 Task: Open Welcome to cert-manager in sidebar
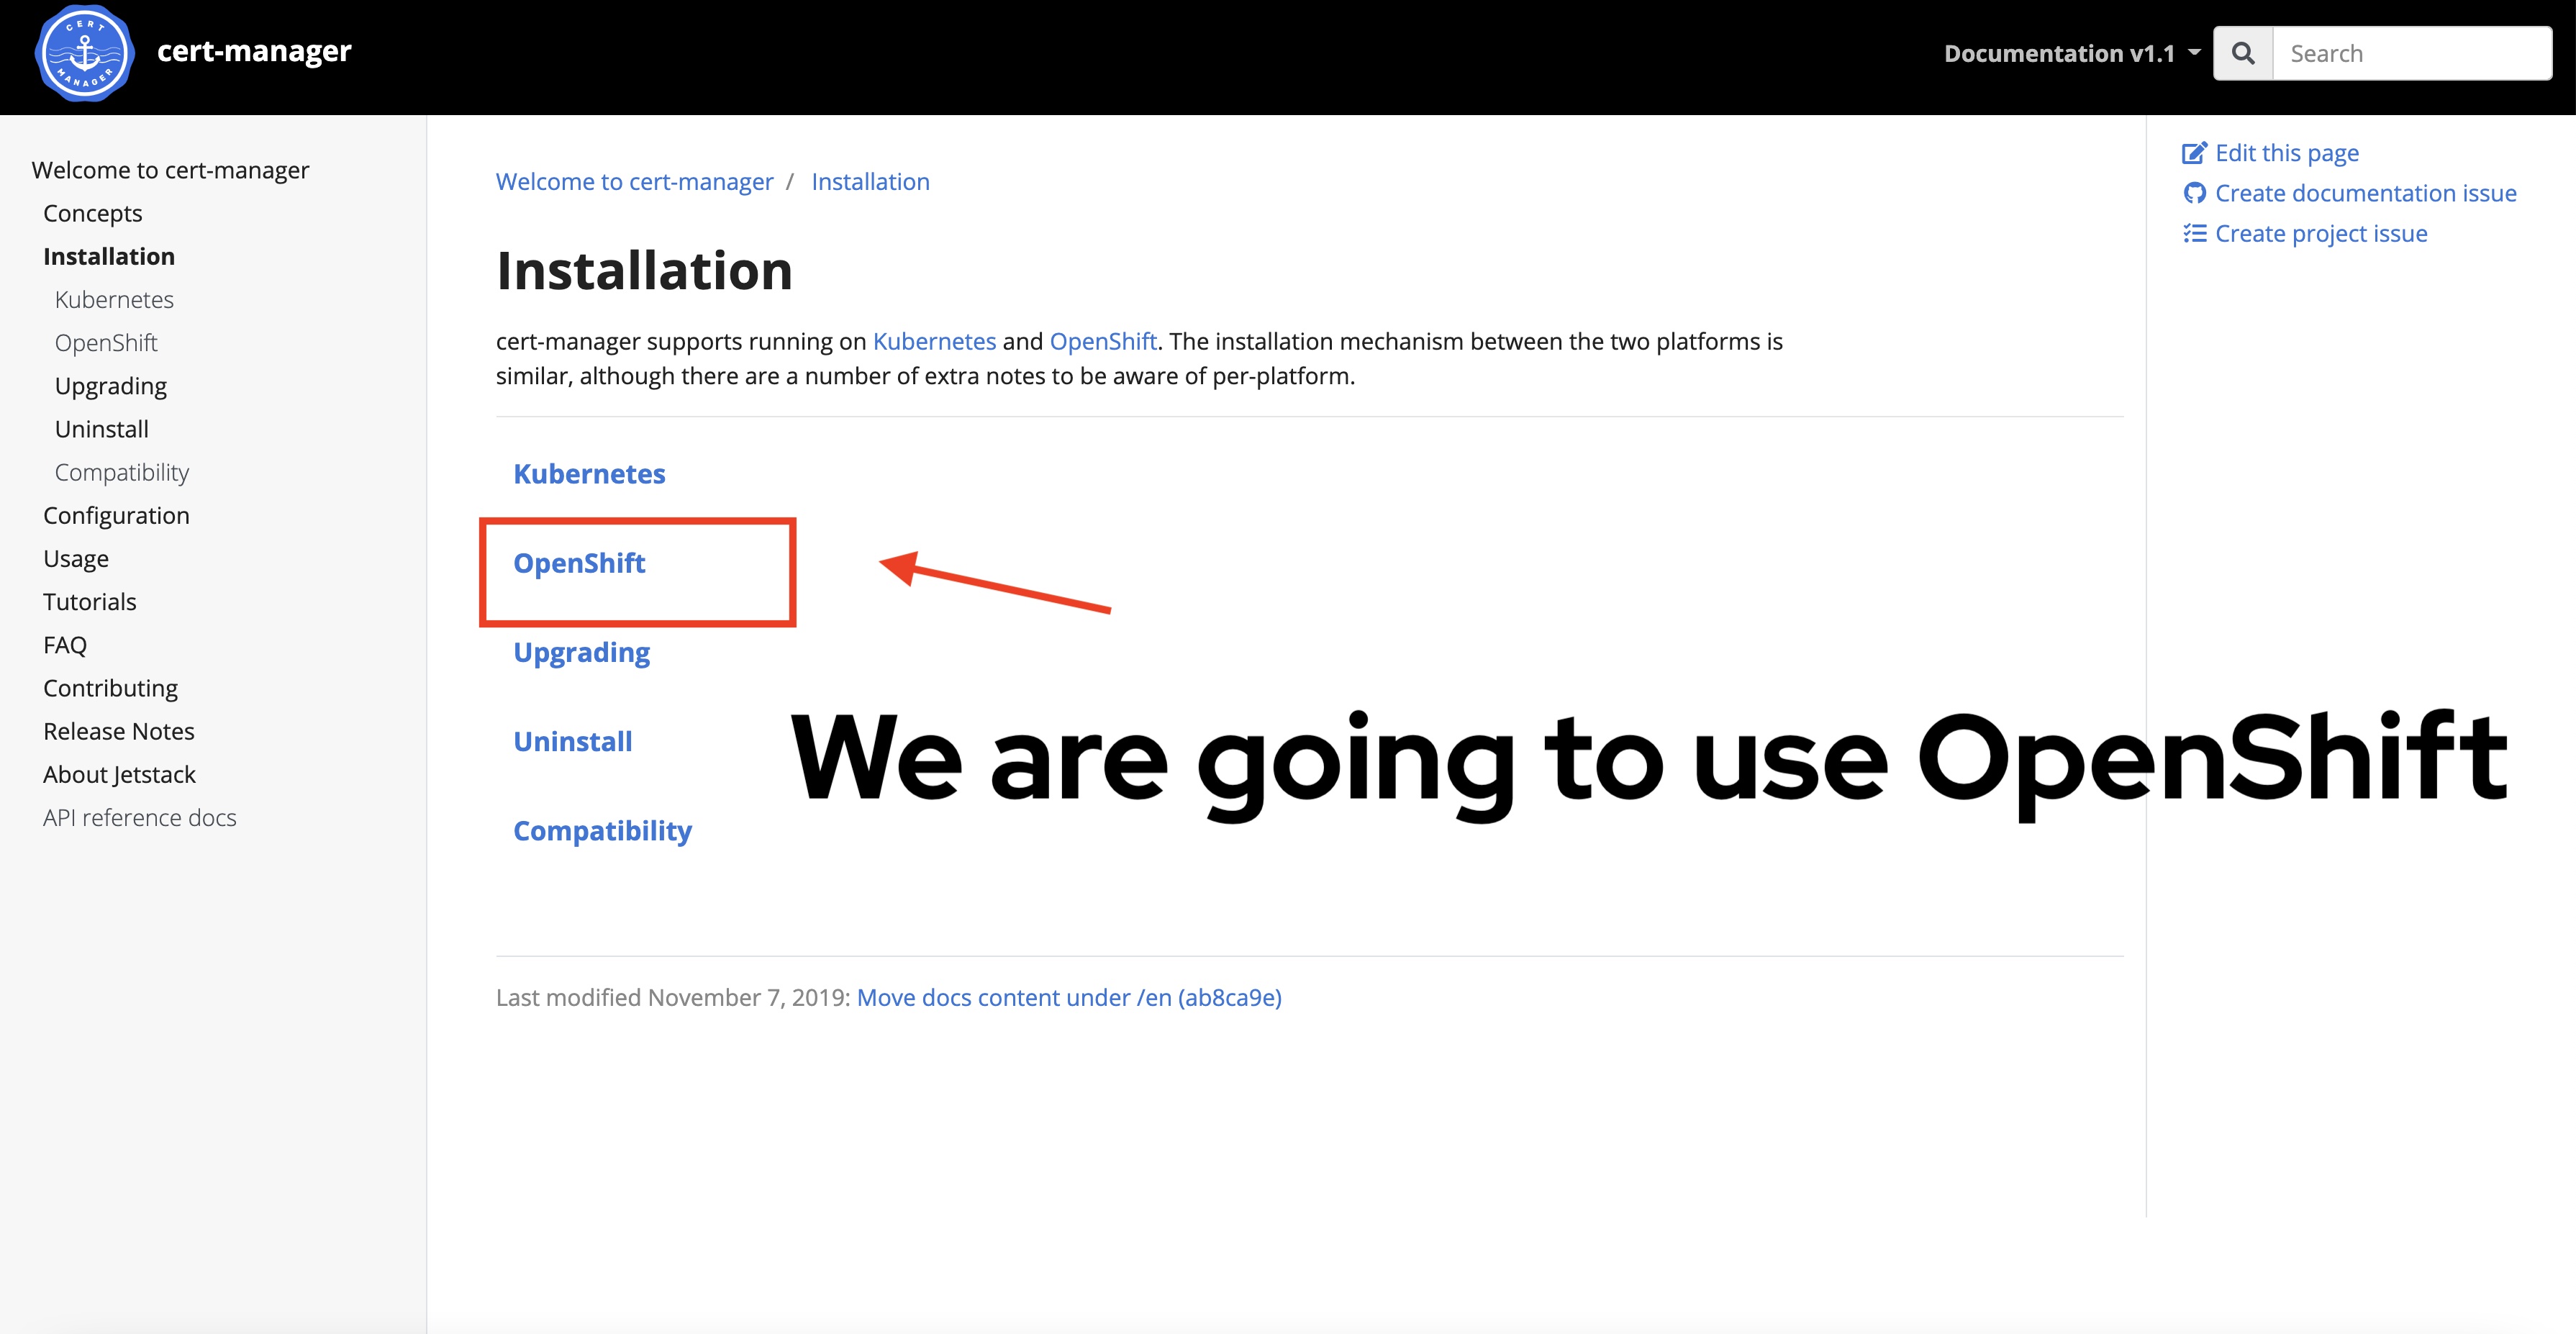[x=170, y=170]
